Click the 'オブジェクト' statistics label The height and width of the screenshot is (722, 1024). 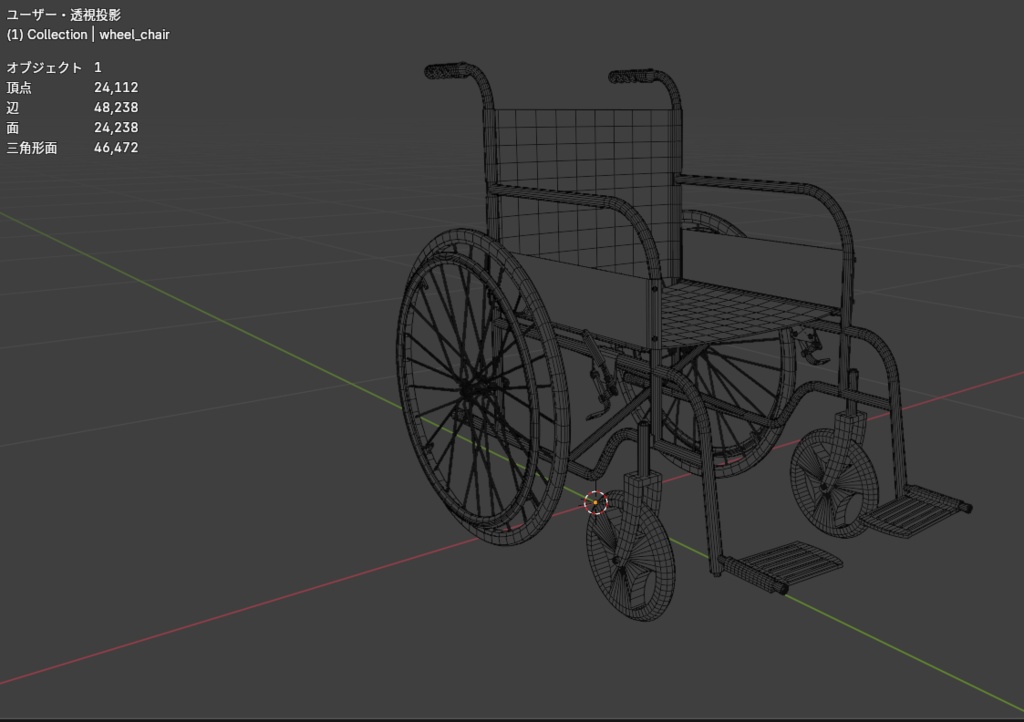(44, 67)
